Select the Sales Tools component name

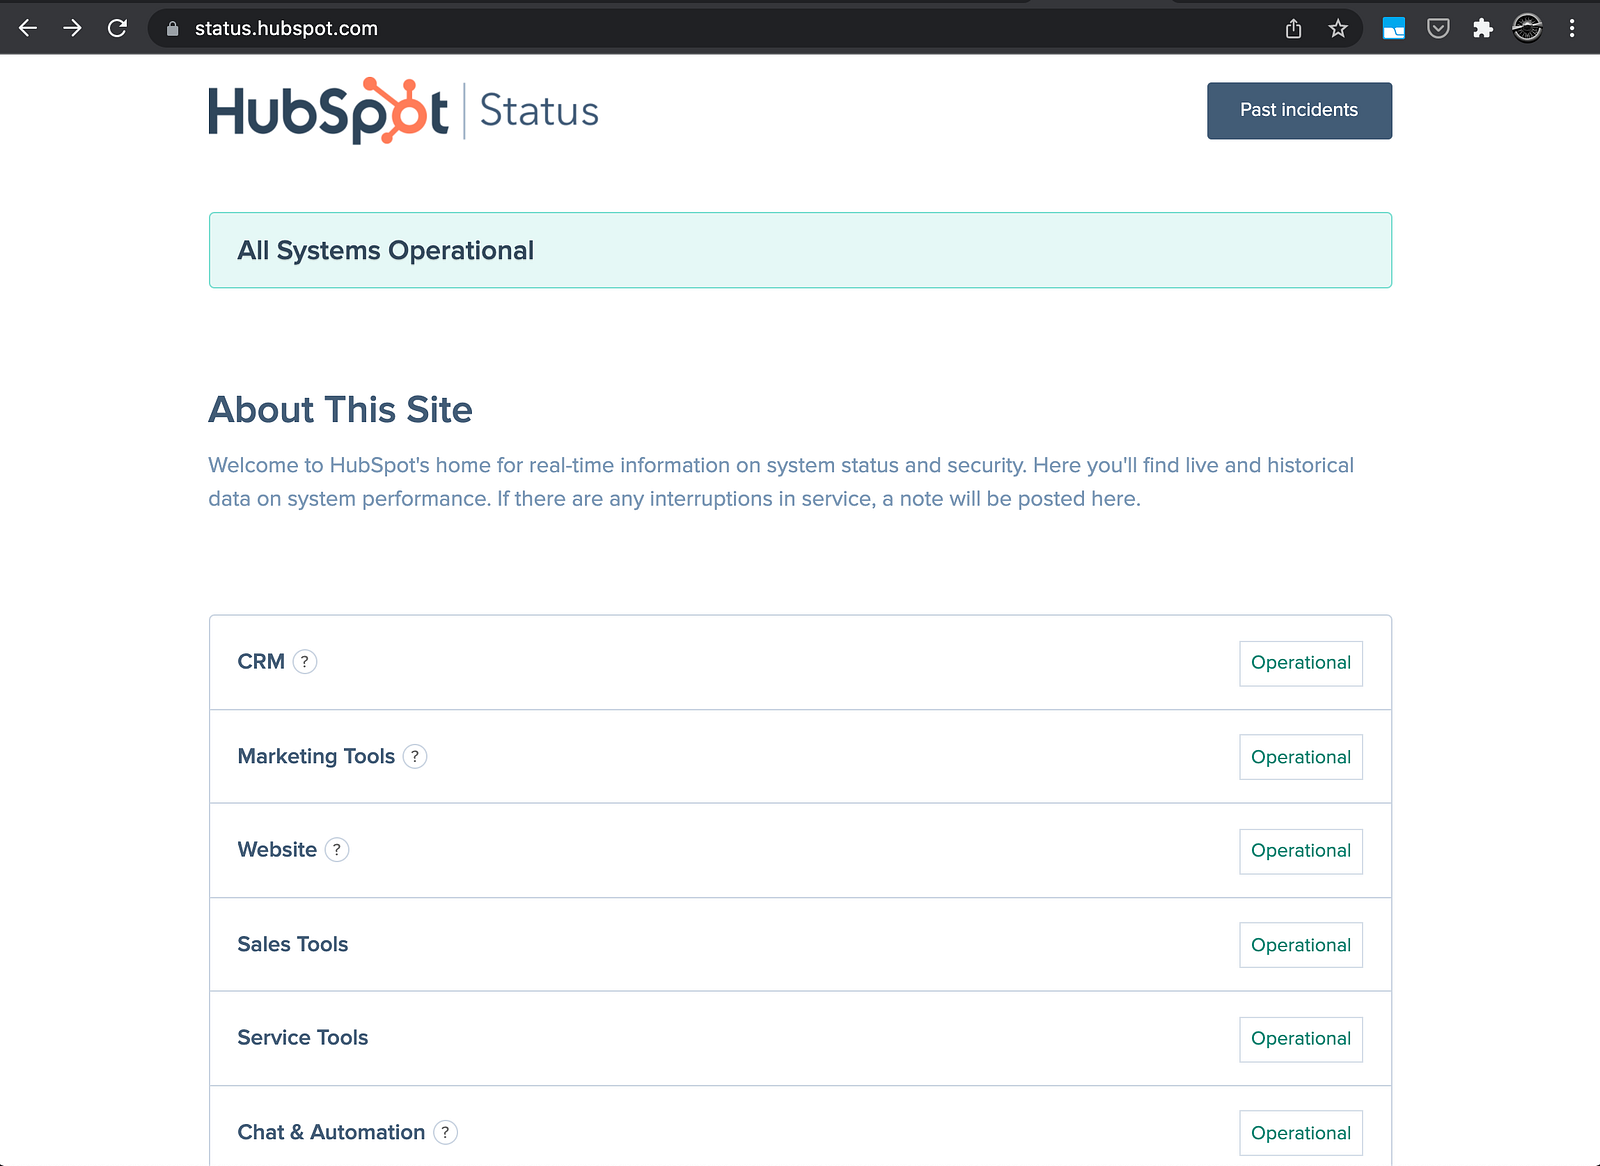coord(293,944)
